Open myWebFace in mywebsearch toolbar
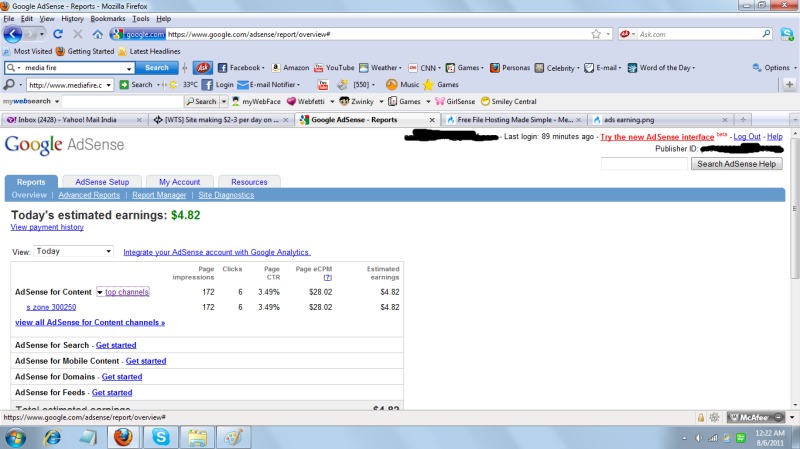 [x=256, y=102]
